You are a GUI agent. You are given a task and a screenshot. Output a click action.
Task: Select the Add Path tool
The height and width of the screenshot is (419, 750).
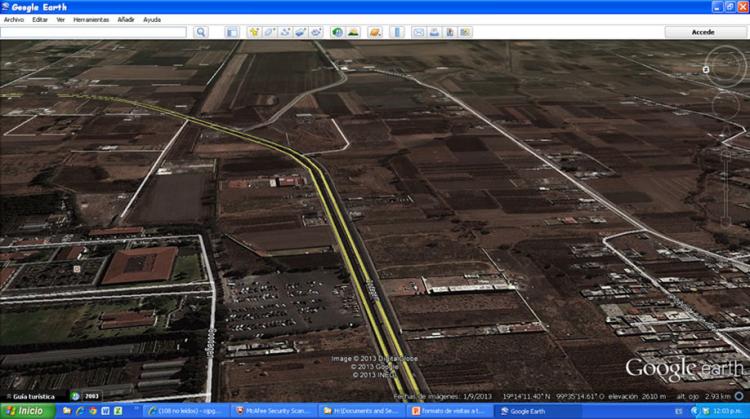click(285, 32)
